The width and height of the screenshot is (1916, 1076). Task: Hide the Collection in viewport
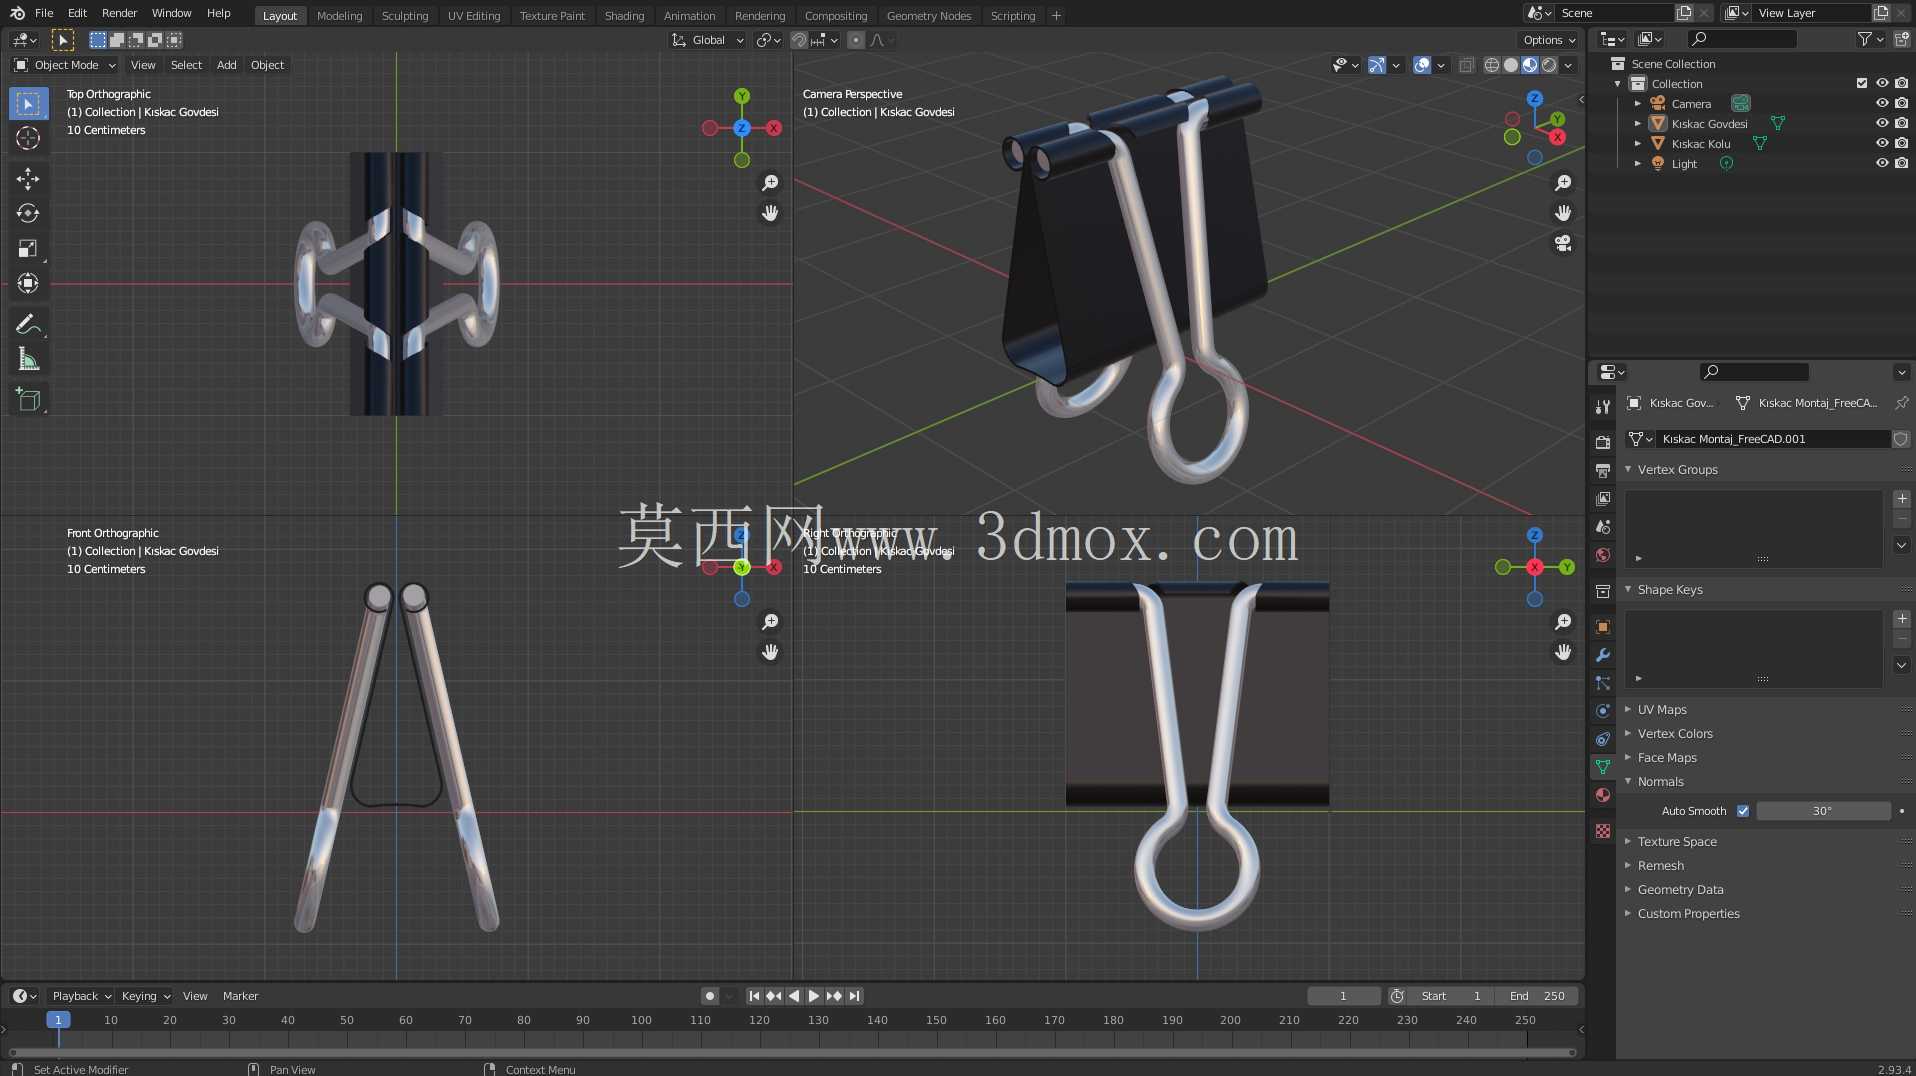pos(1882,83)
